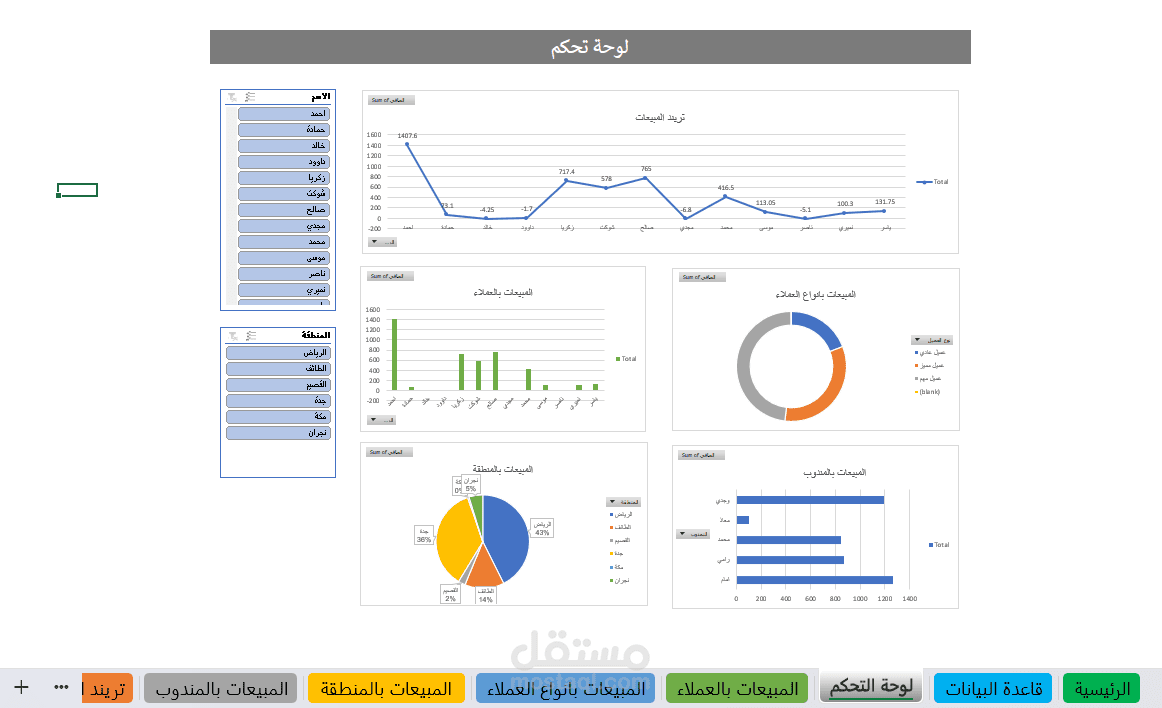Select مكة in the region slicer
The image size is (1162, 708).
tap(278, 417)
